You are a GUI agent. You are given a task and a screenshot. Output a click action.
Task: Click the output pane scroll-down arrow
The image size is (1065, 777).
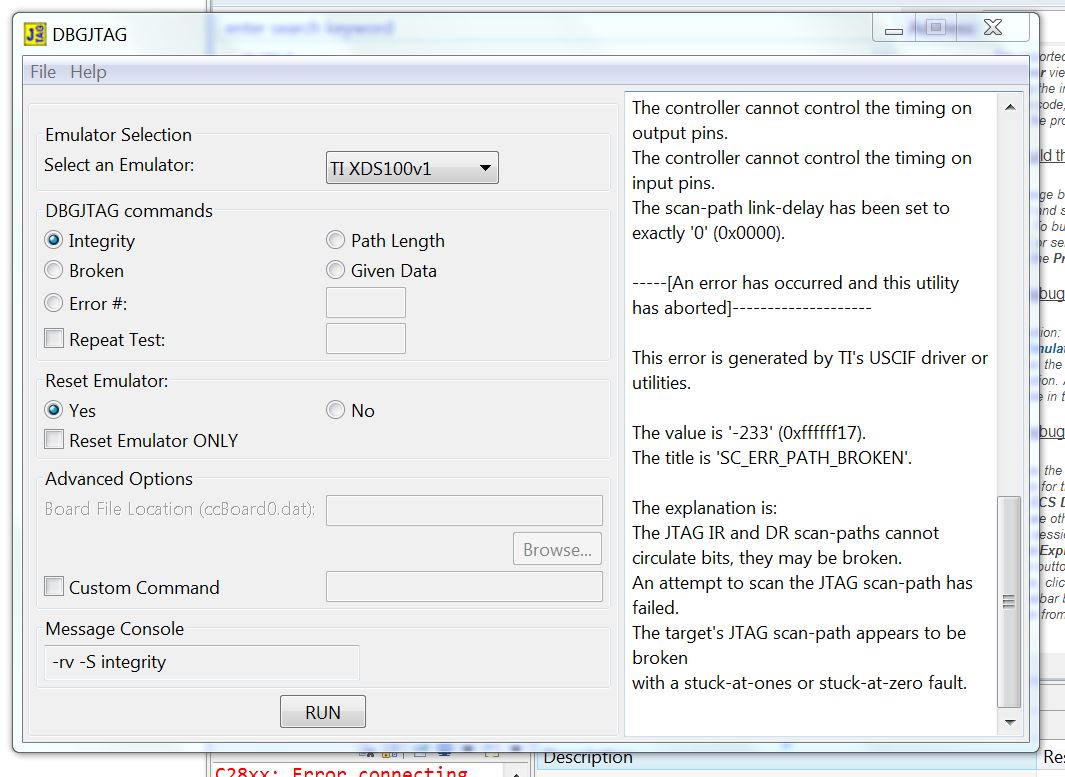(1010, 722)
